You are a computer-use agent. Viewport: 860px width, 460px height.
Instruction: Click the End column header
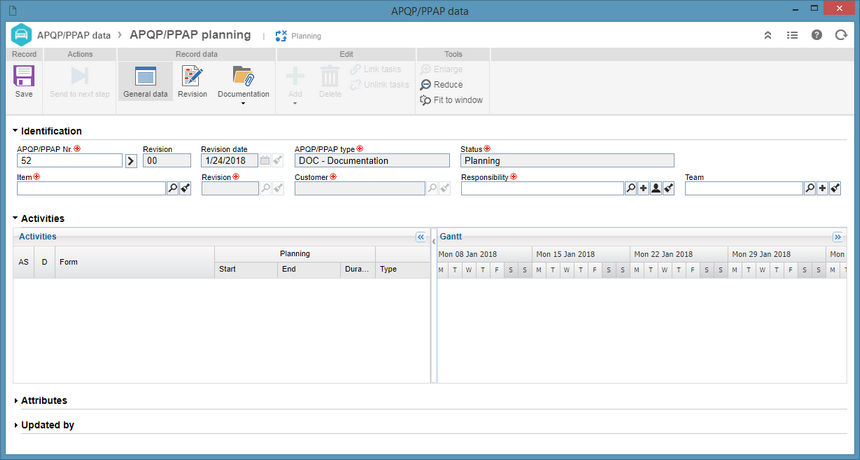click(x=309, y=269)
